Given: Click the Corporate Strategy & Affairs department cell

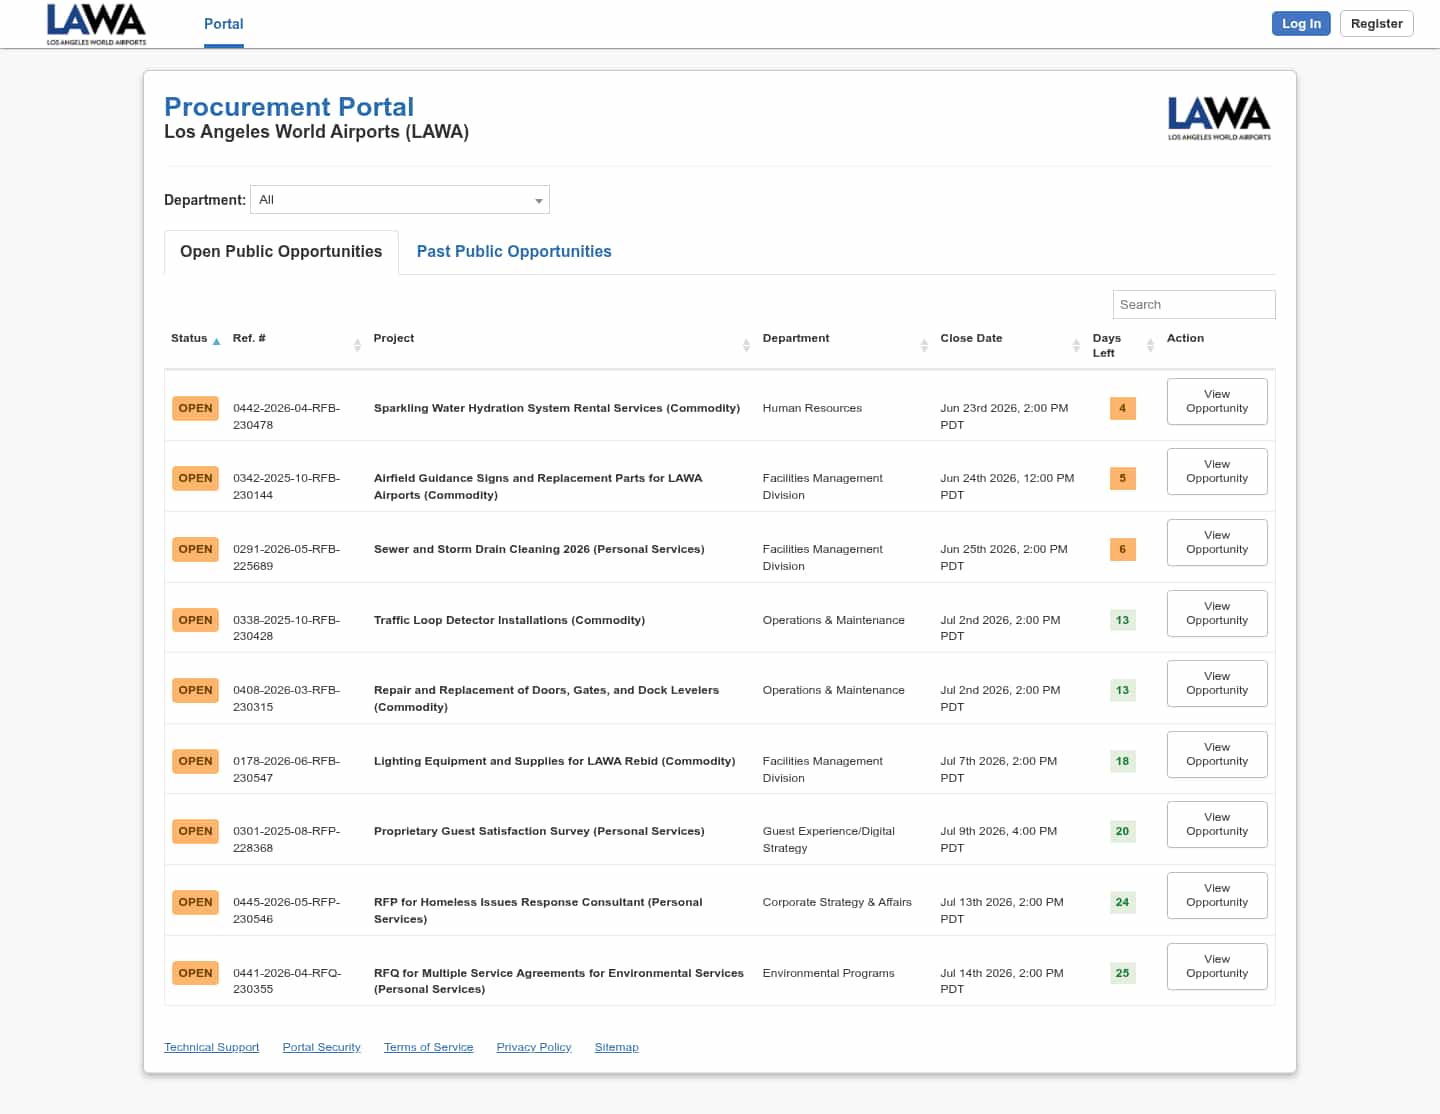Looking at the screenshot, I should click(x=837, y=902).
